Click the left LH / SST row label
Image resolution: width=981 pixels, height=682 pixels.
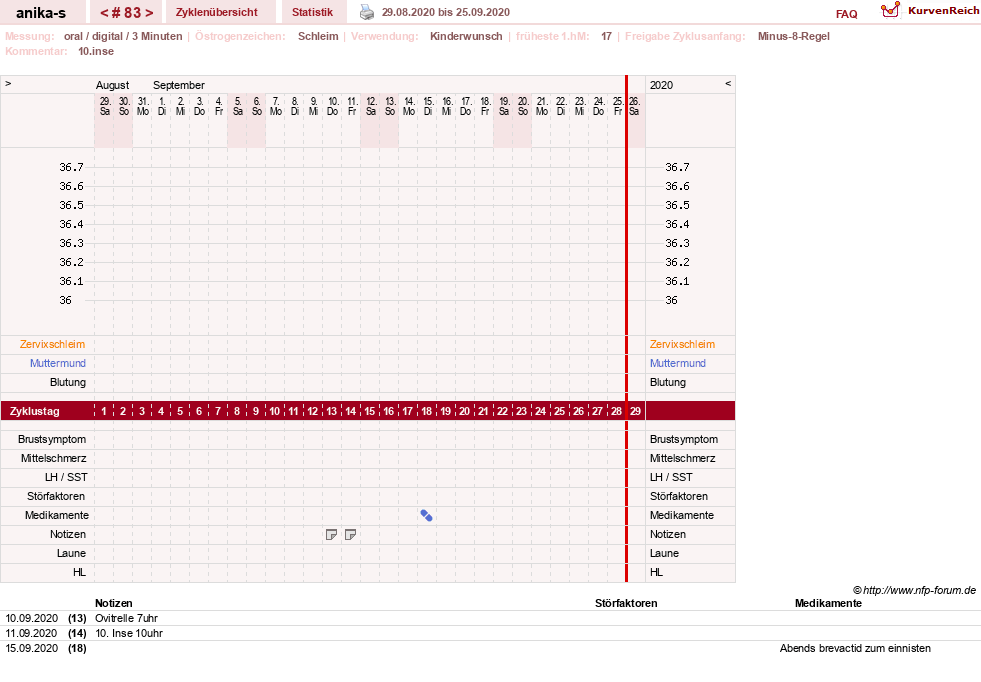tap(66, 477)
